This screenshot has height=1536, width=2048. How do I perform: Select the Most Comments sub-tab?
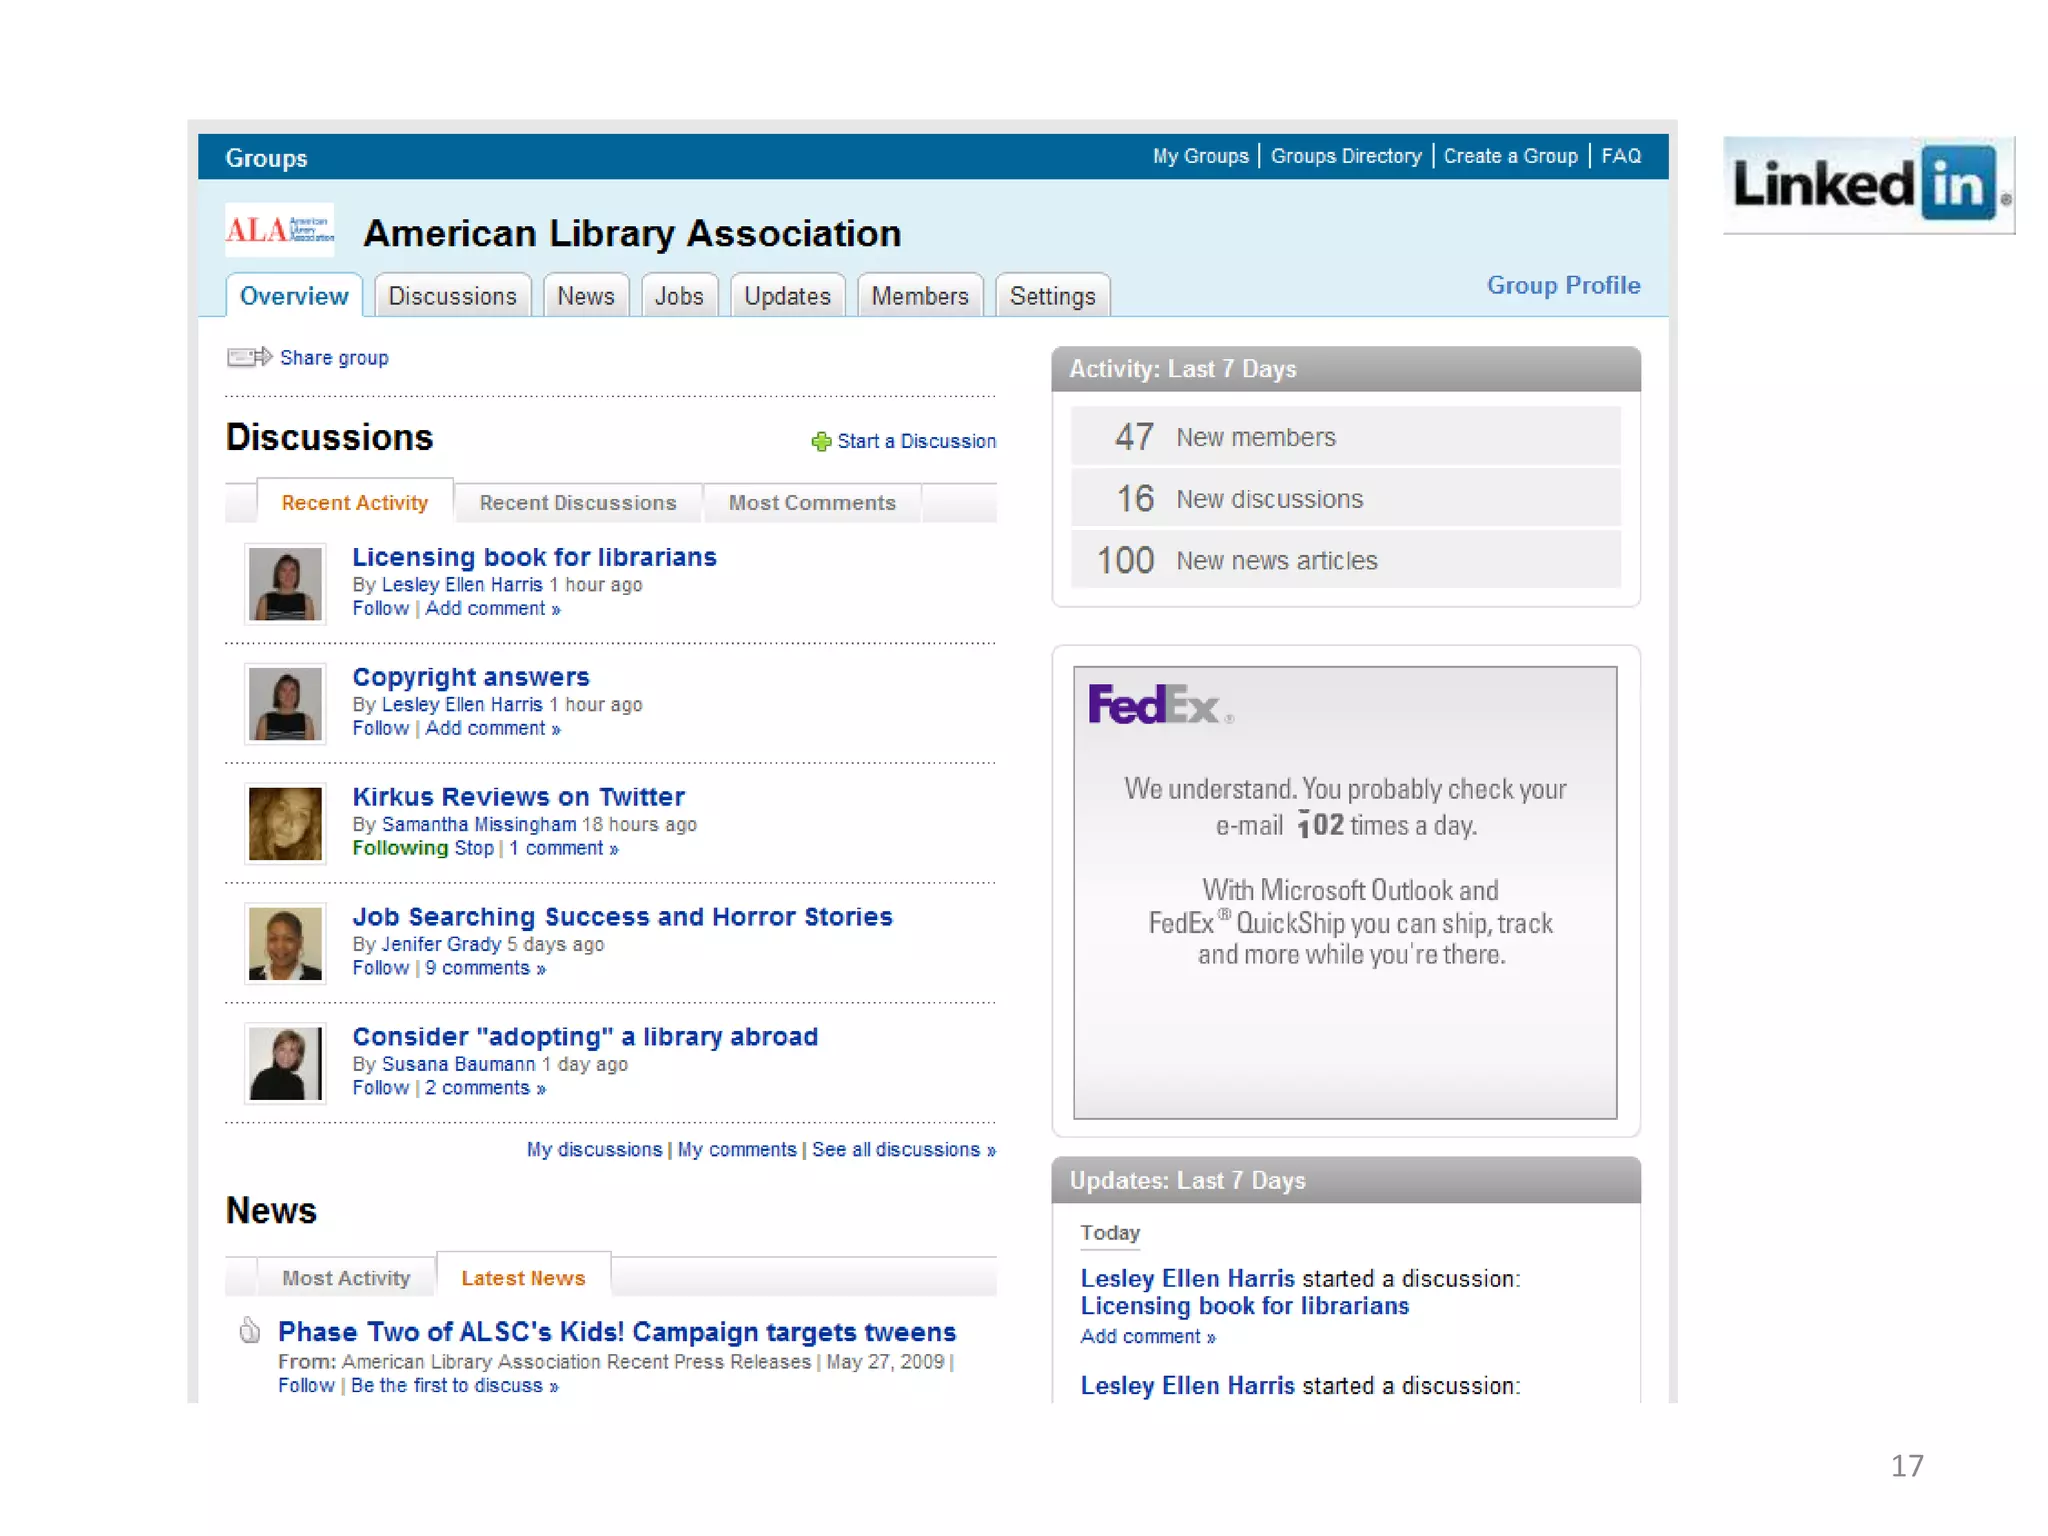click(812, 502)
